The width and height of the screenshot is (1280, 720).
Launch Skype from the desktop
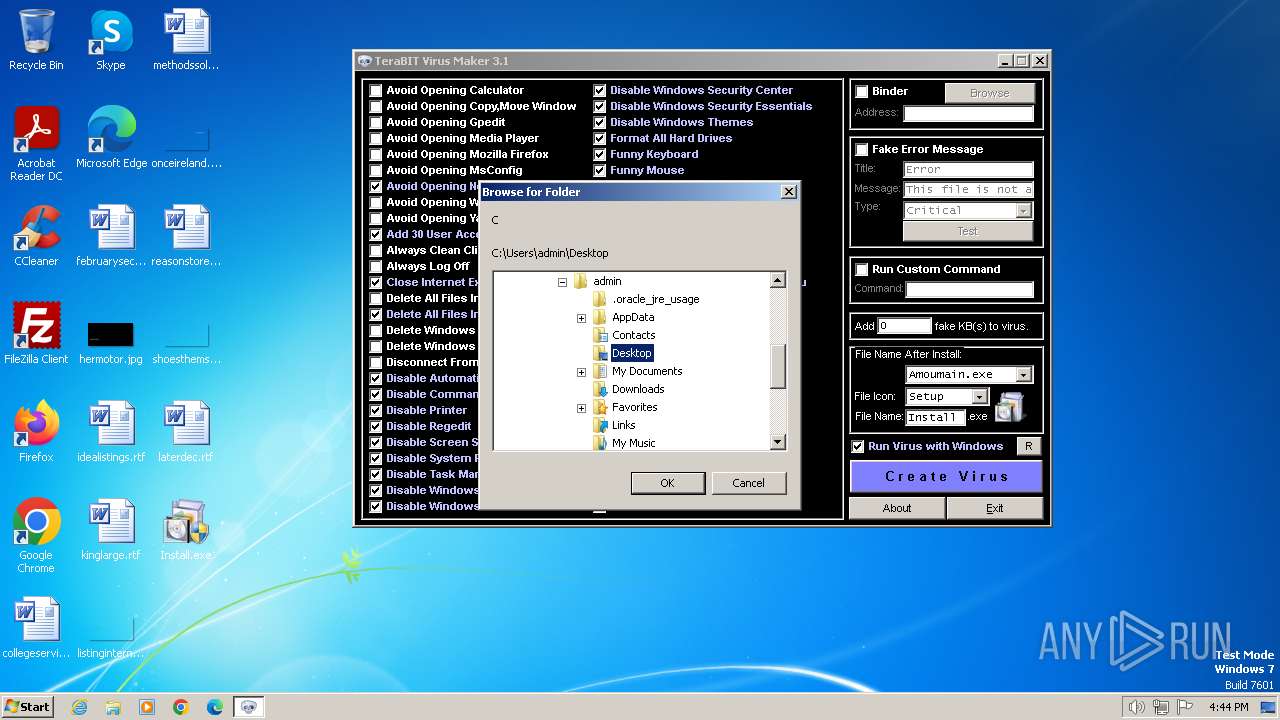click(x=110, y=40)
